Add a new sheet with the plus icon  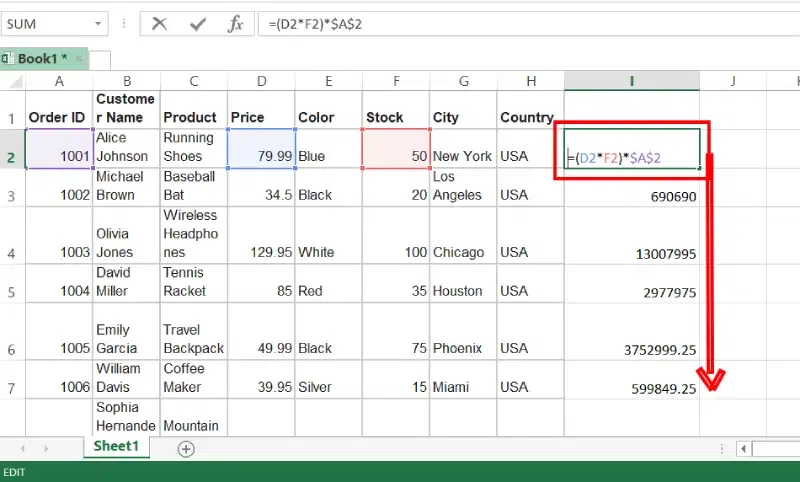coord(186,449)
